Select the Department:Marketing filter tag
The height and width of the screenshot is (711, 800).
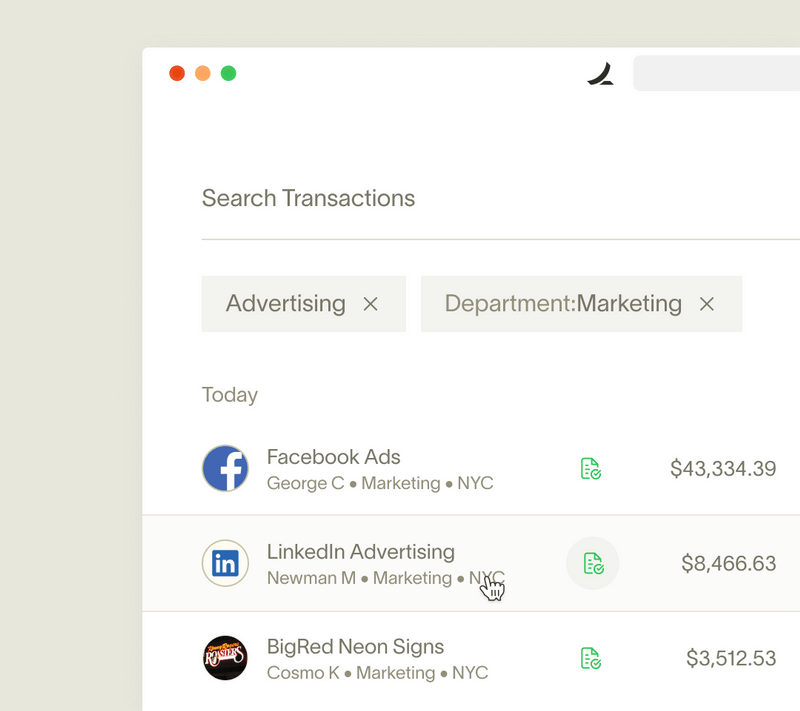coord(562,304)
